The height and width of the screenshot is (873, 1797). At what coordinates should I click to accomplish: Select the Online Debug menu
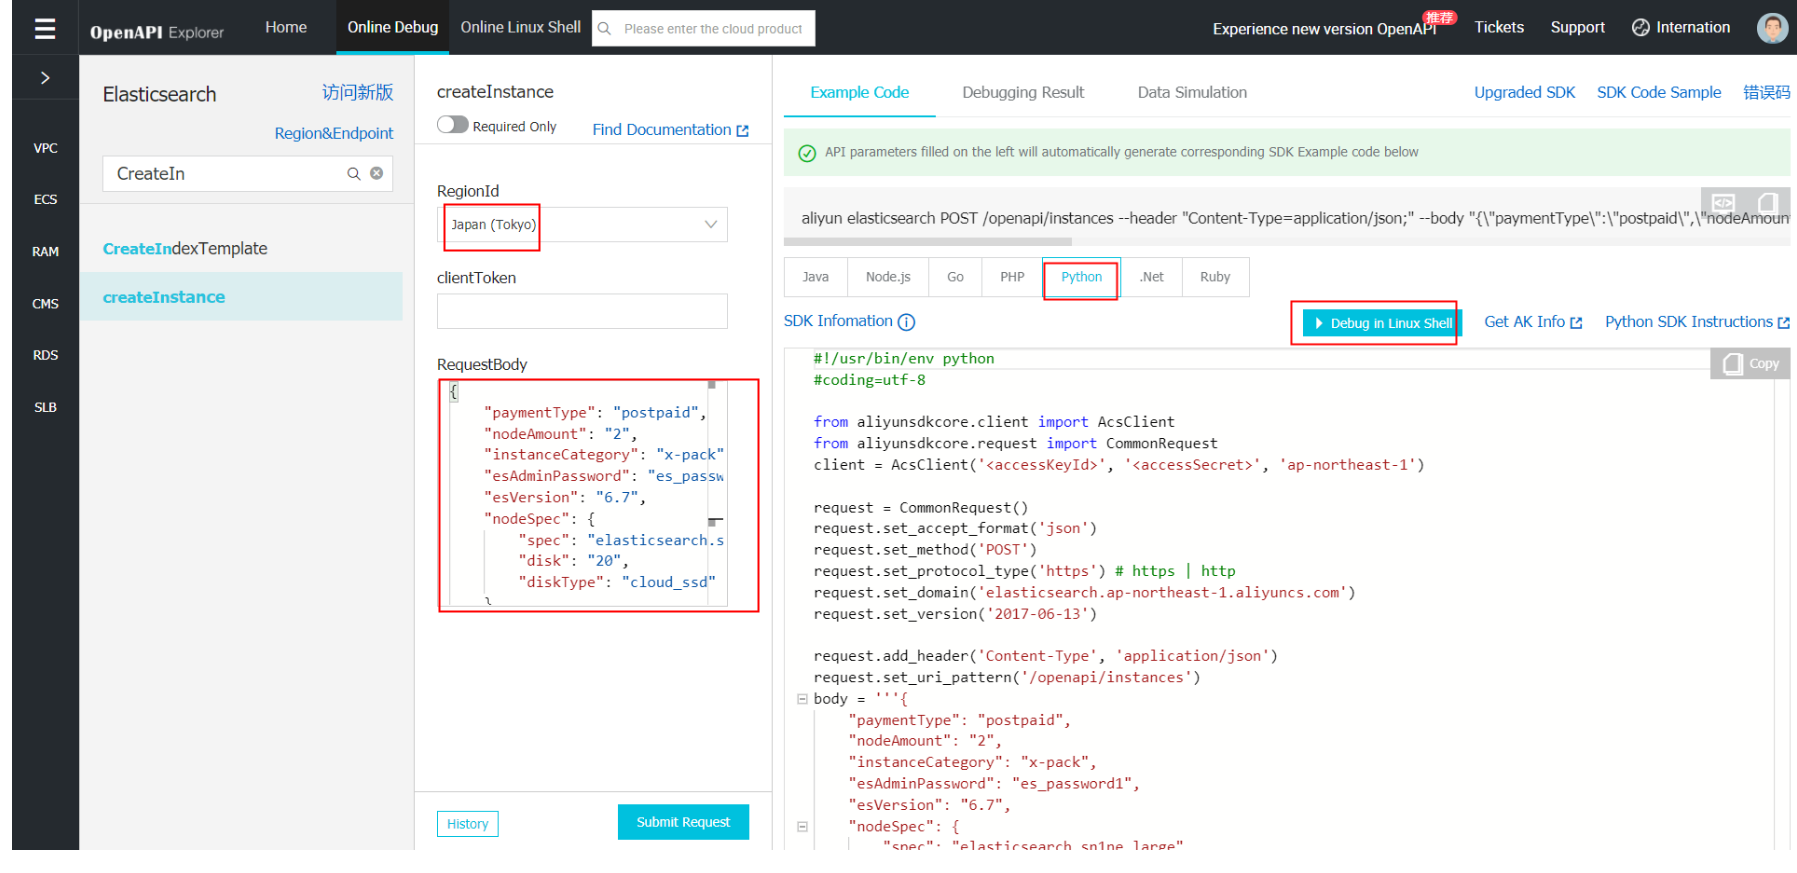(393, 27)
